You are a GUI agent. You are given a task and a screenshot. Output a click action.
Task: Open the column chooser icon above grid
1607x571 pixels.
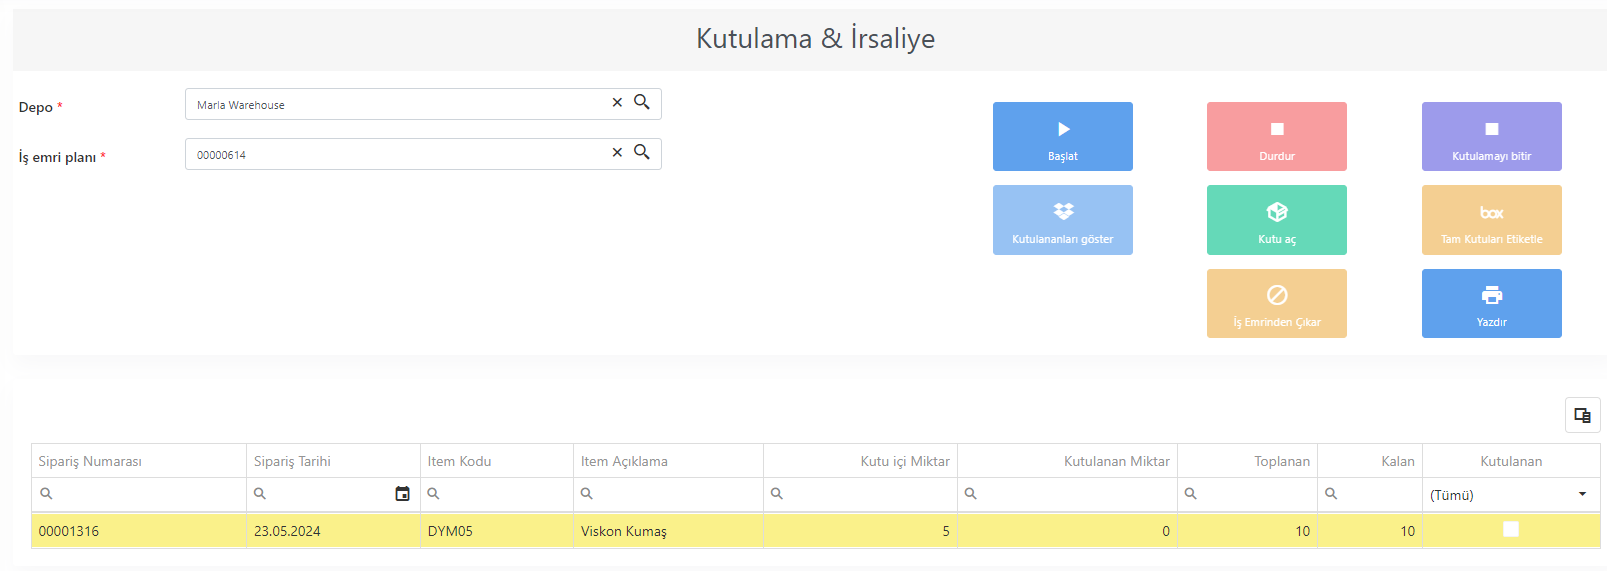(1582, 415)
